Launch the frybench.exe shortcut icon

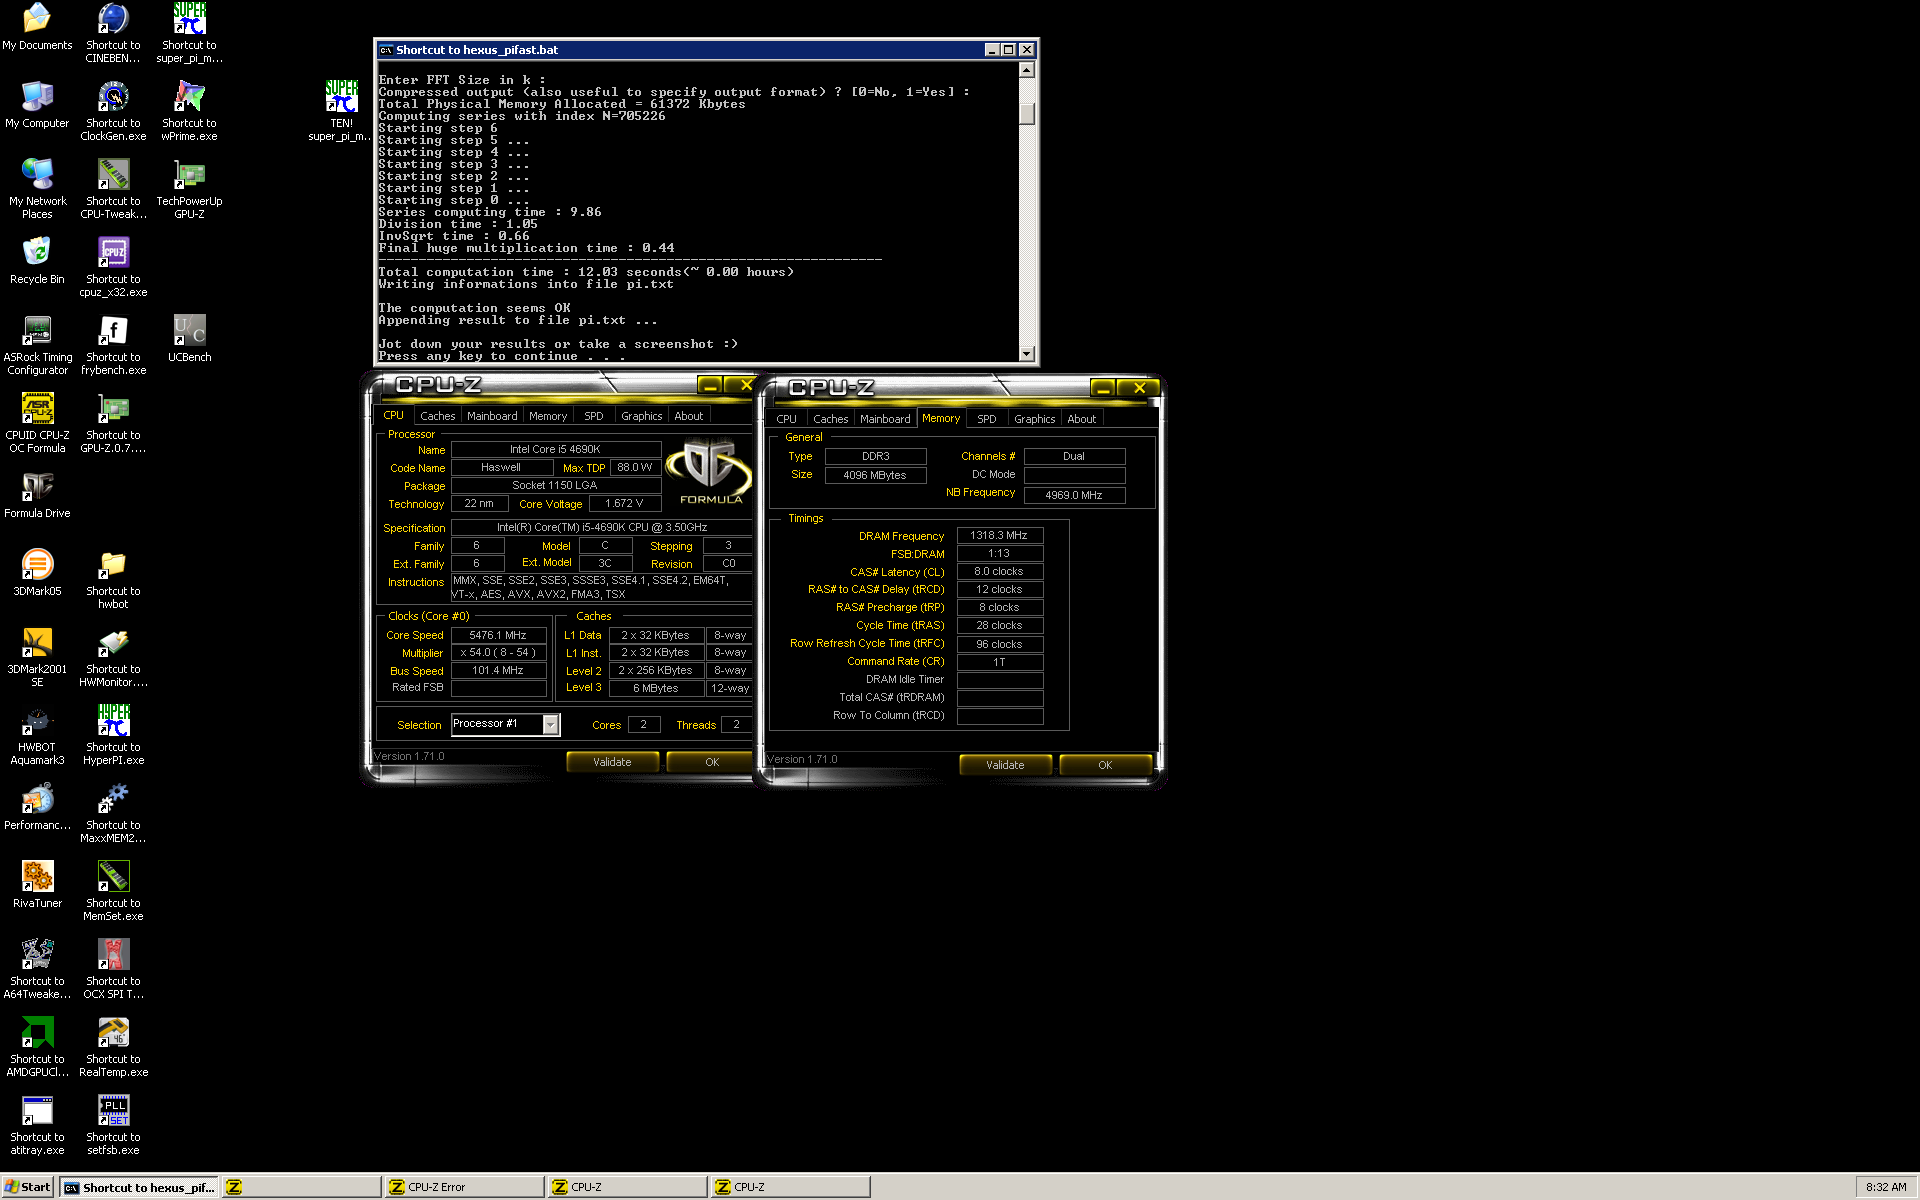click(113, 345)
